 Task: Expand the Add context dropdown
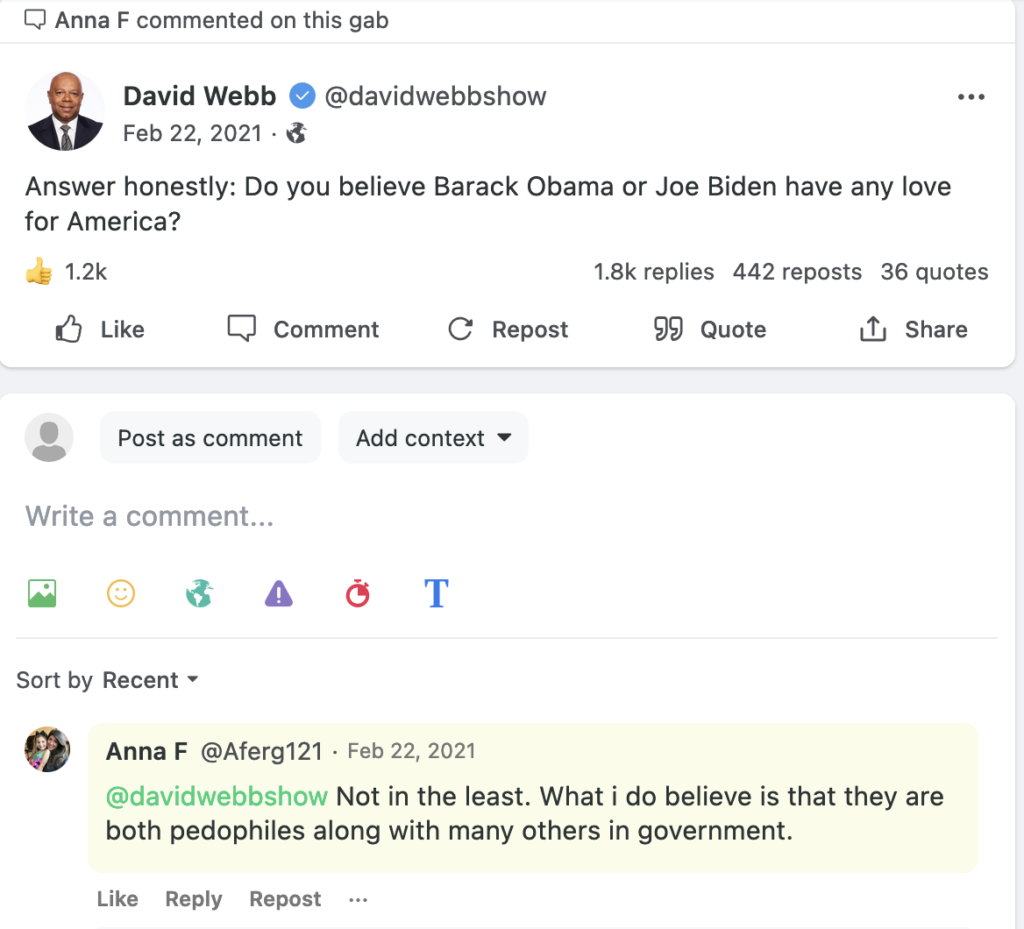433,438
